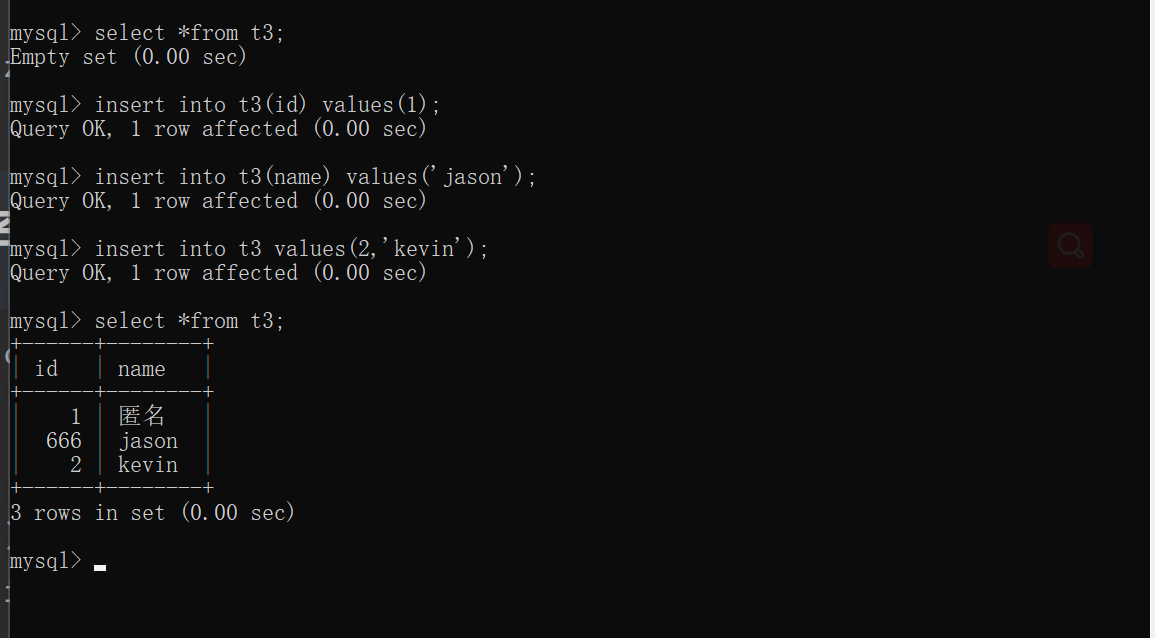Click the 'jason' cell in the table
The height and width of the screenshot is (638, 1155).
point(148,441)
